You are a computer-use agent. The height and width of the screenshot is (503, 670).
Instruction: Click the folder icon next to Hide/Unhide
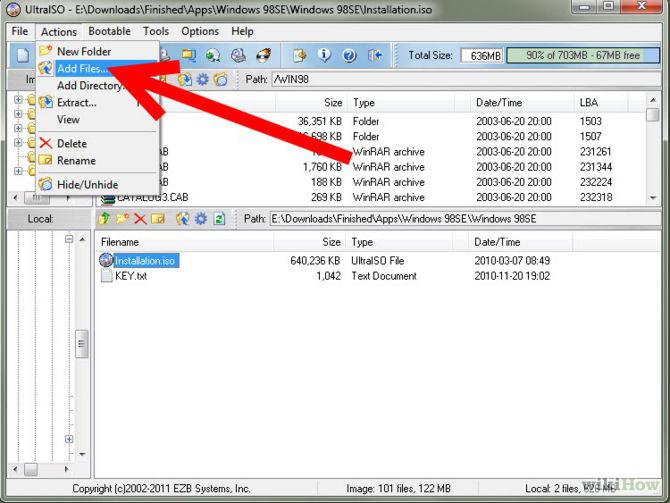coord(45,184)
